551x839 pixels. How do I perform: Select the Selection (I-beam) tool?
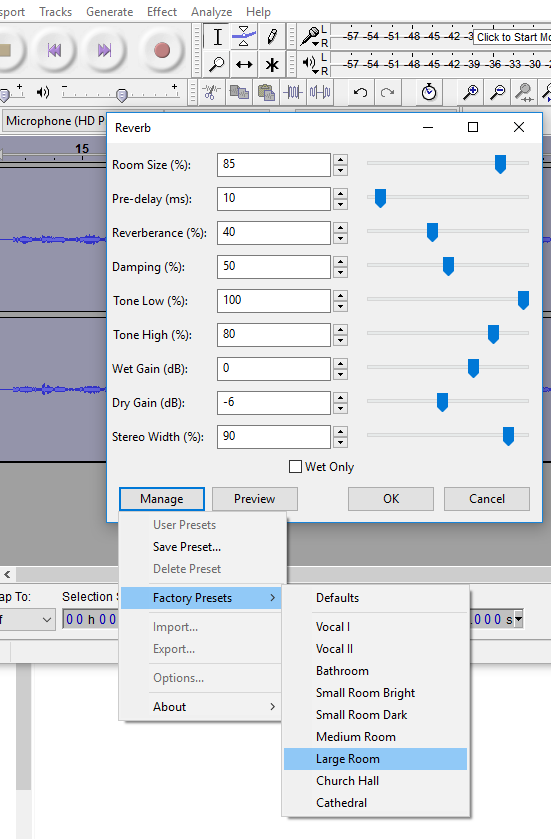[x=217, y=37]
